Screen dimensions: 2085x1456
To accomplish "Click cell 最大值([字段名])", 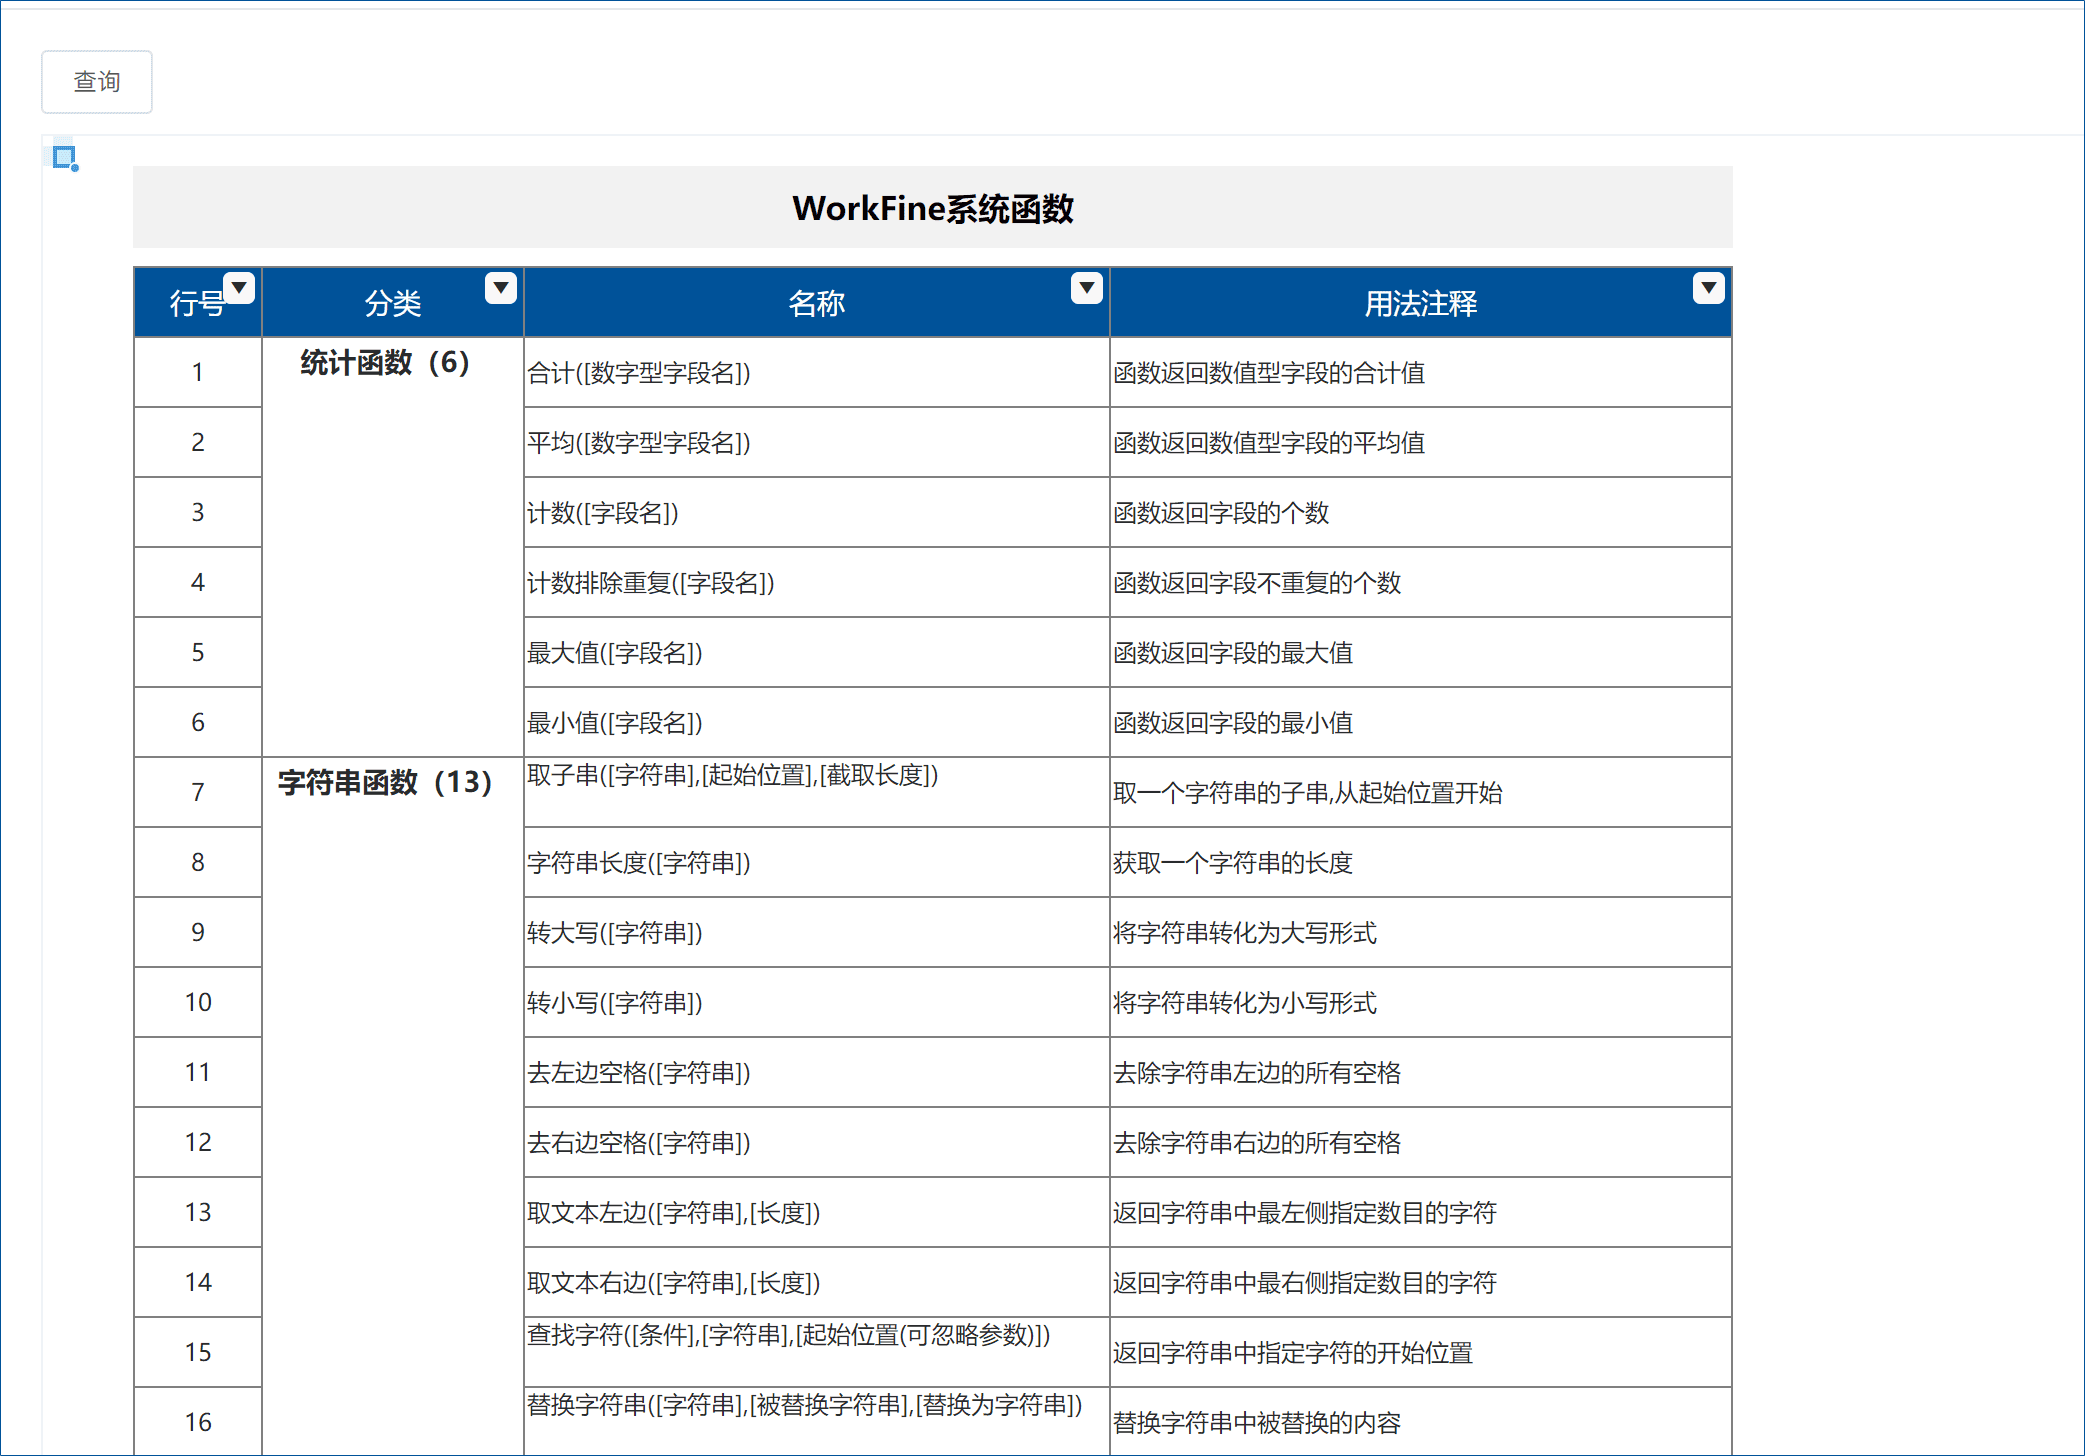I will [817, 653].
